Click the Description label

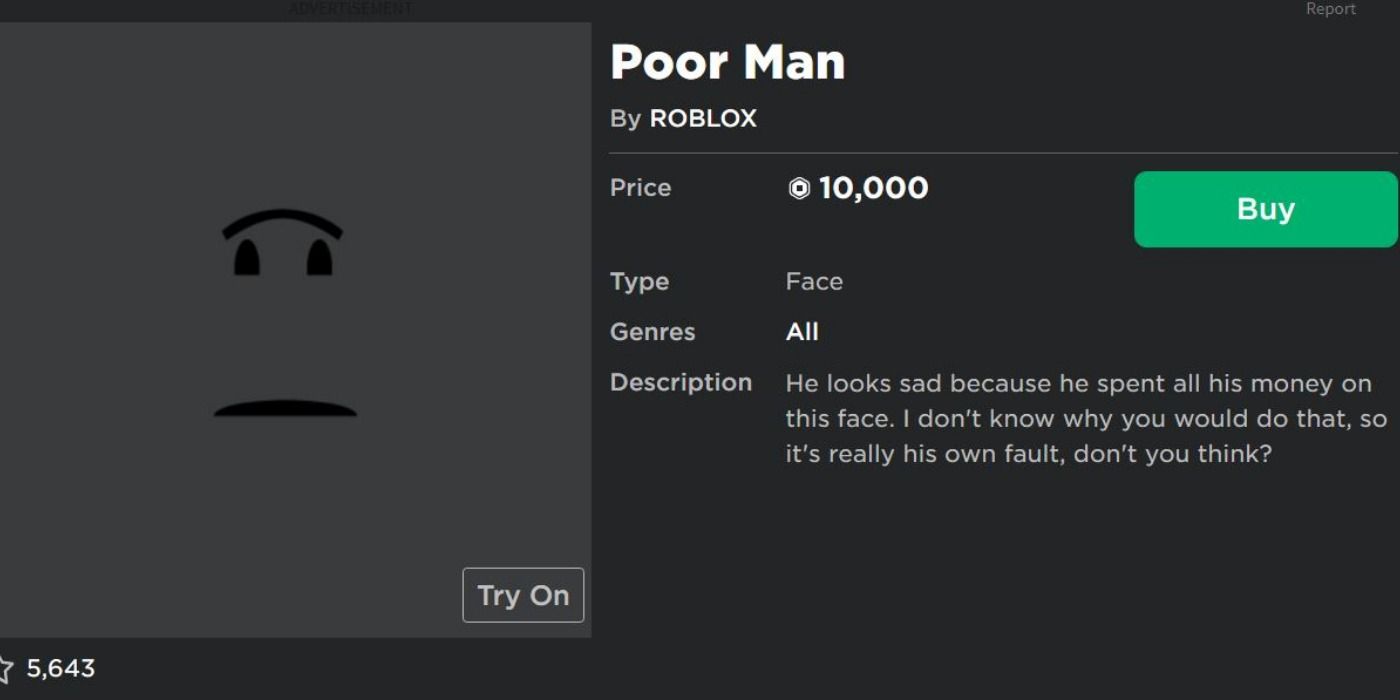[x=680, y=383]
